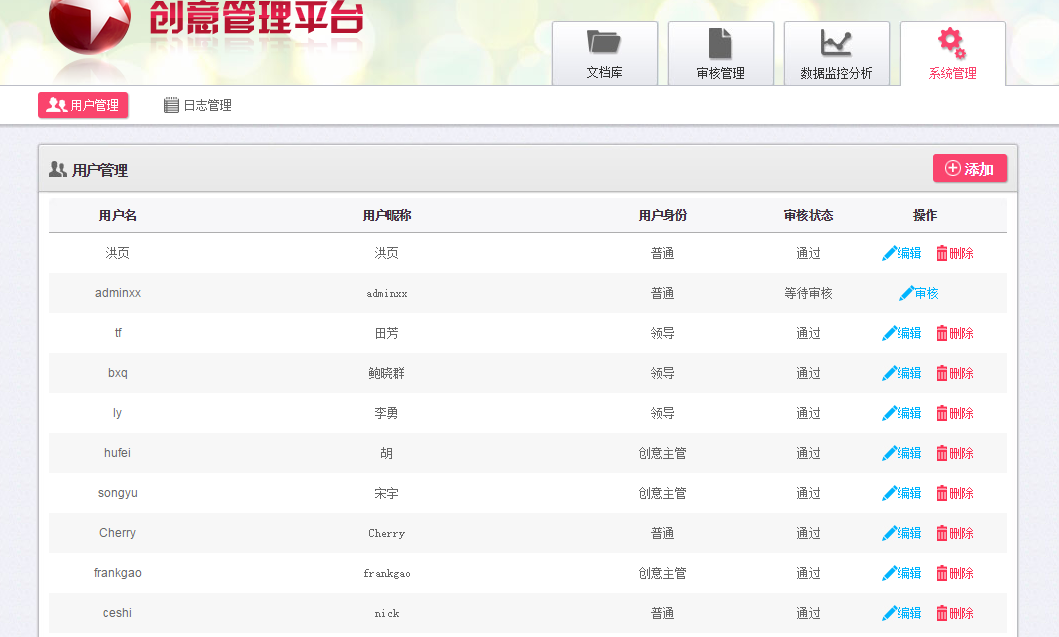
Task: Click the 审核状态 column header
Action: click(x=808, y=215)
